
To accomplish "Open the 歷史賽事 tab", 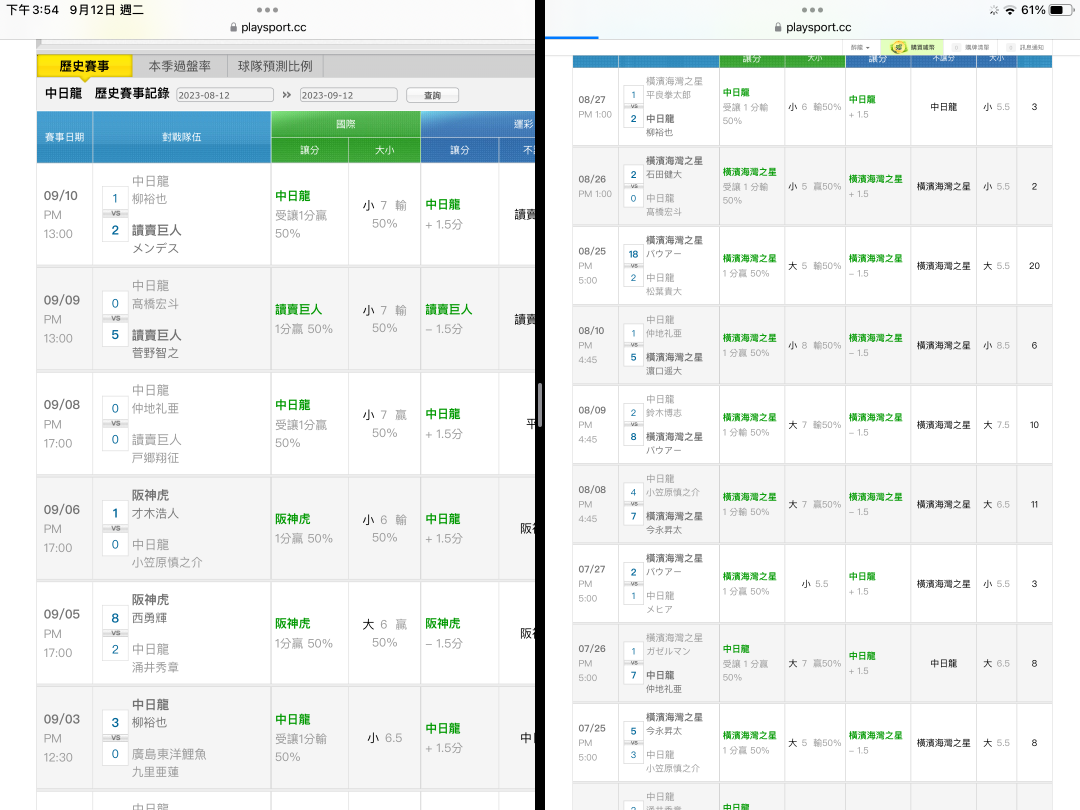I will [85, 66].
